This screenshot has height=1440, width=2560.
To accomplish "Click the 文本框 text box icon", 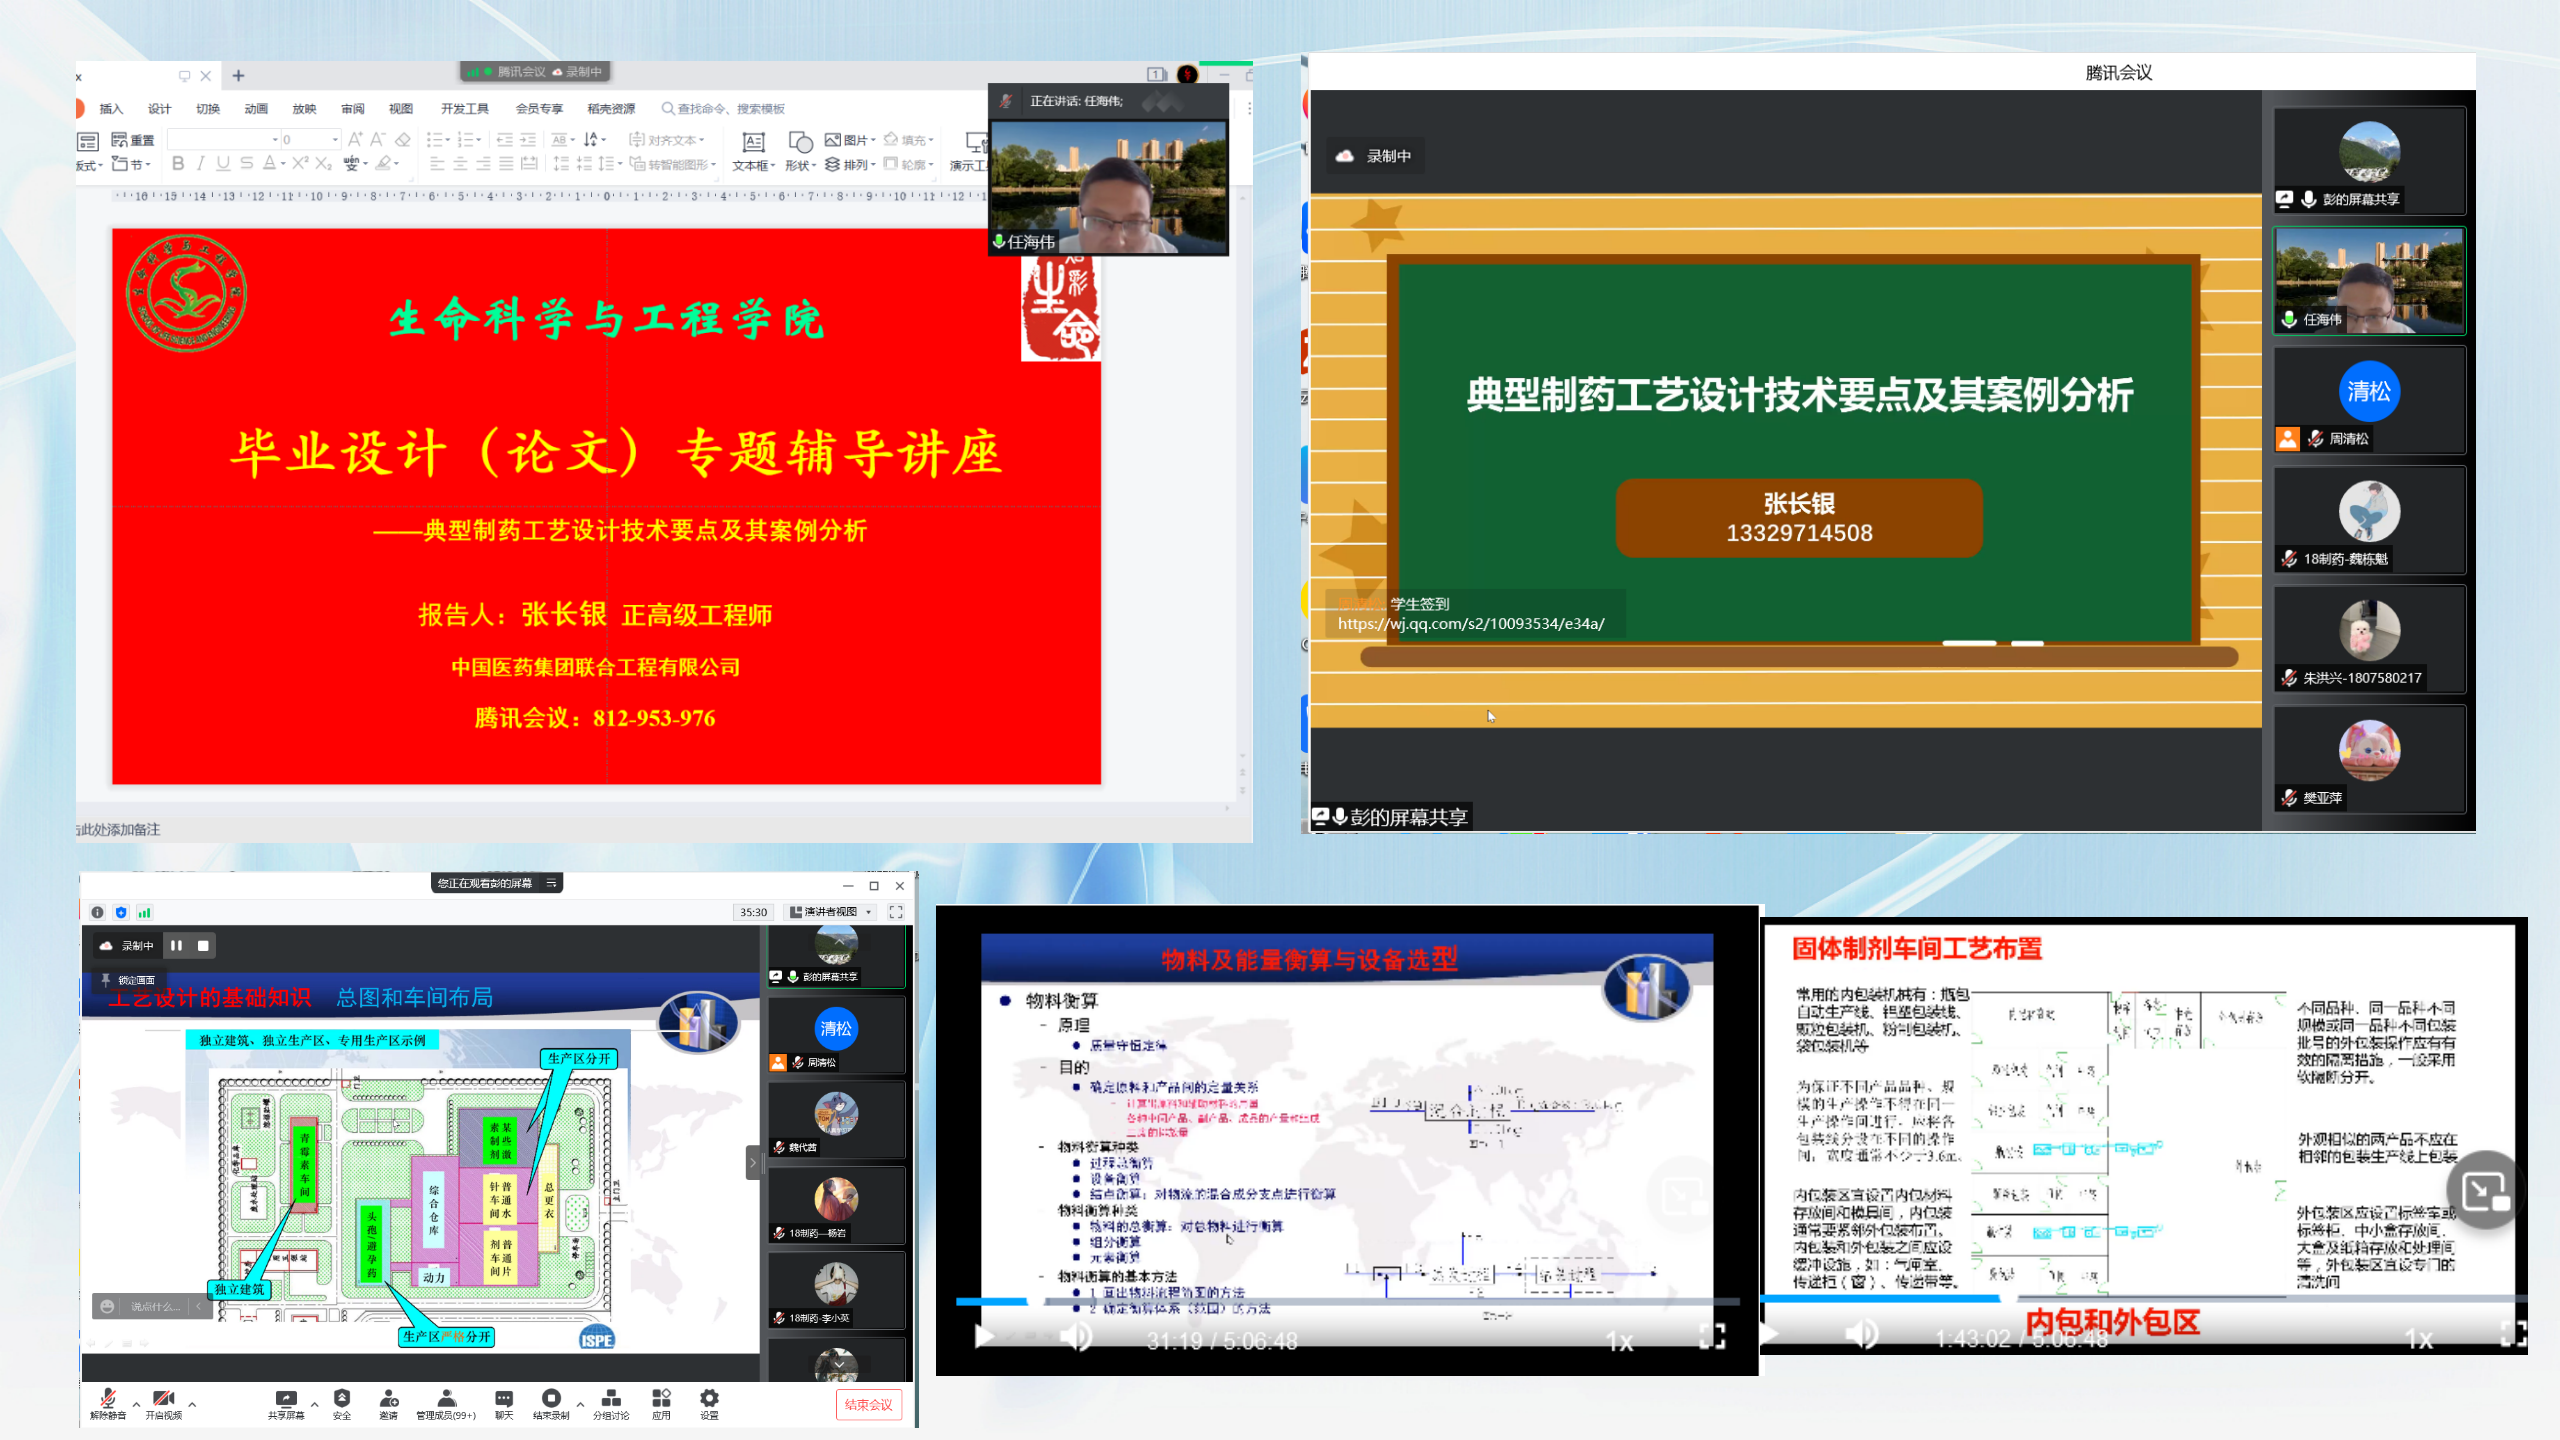I will point(753,143).
